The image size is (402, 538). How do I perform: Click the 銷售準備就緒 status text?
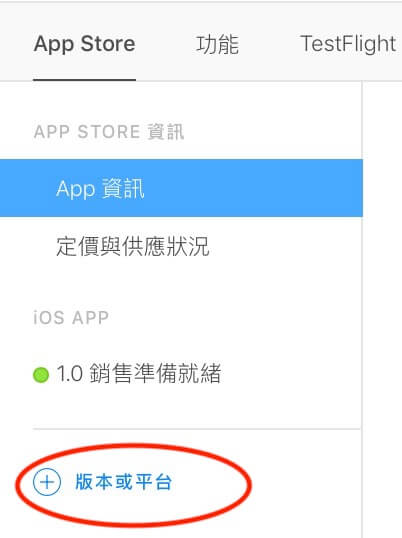click(155, 373)
